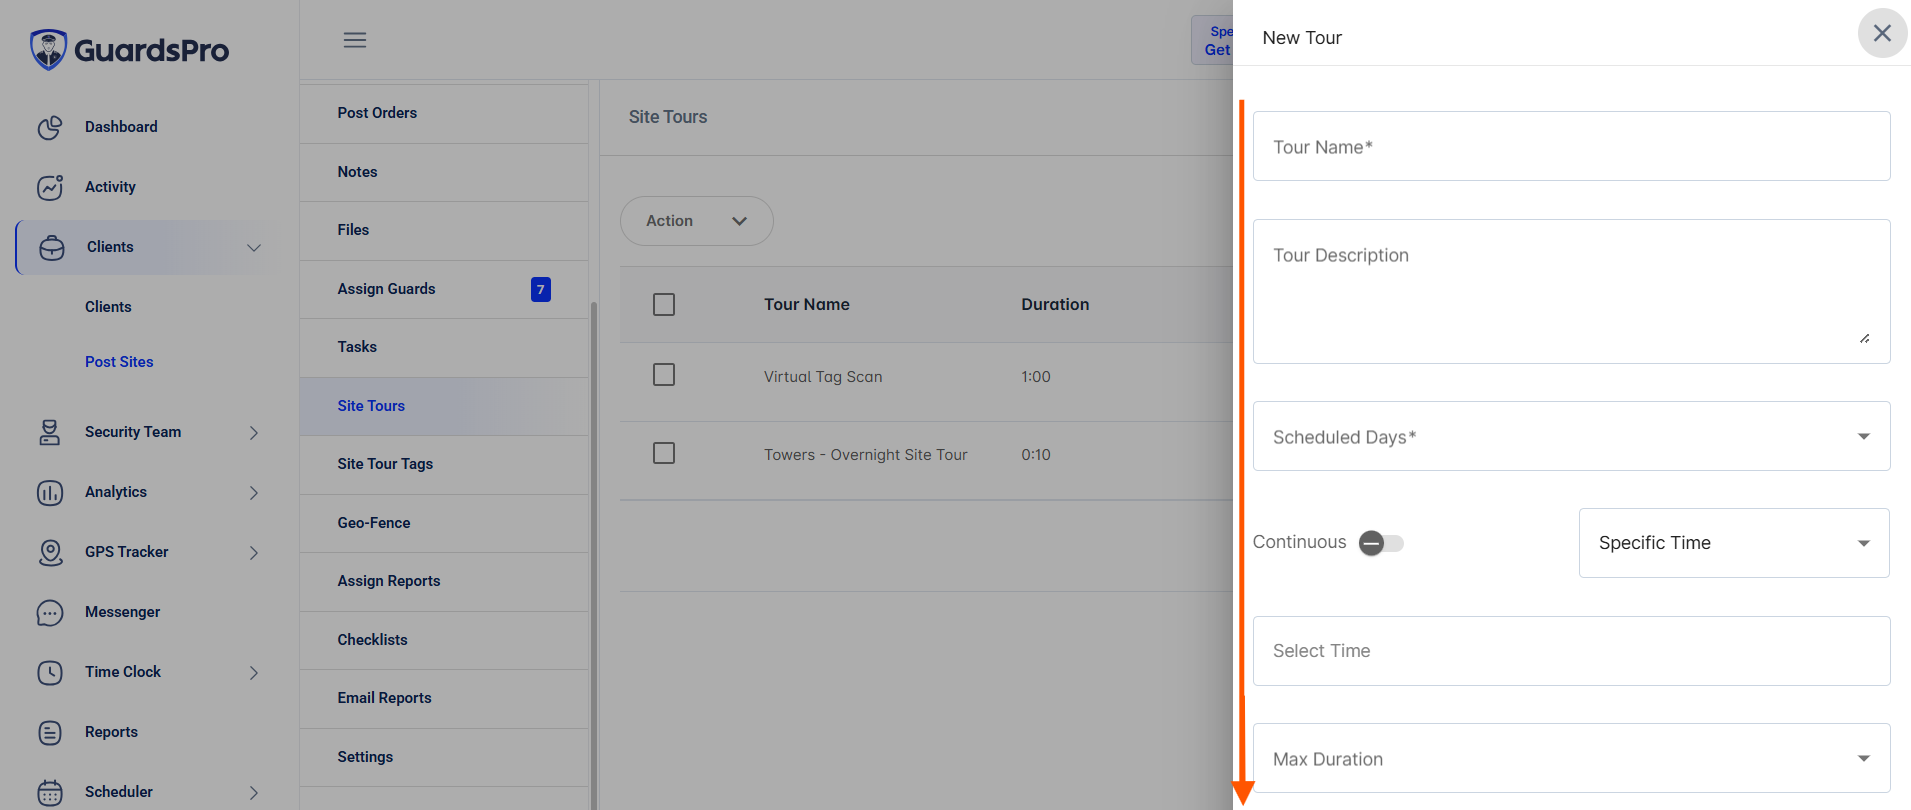Click the Messenger chat bubble icon
The image size is (1911, 810).
pos(50,612)
